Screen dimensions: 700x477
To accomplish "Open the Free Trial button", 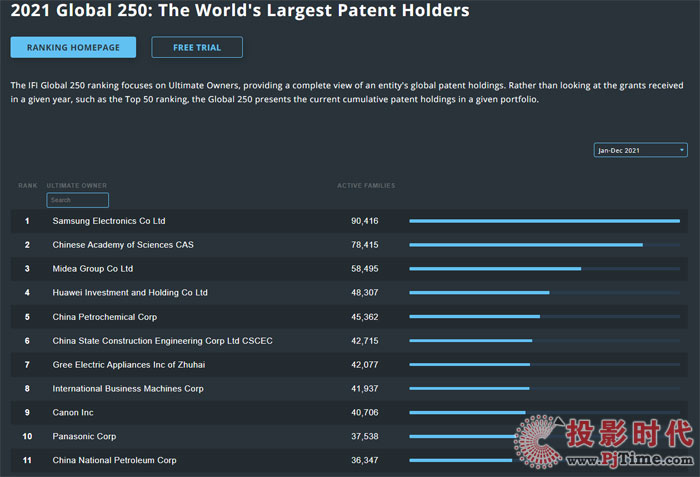I will click(x=196, y=47).
